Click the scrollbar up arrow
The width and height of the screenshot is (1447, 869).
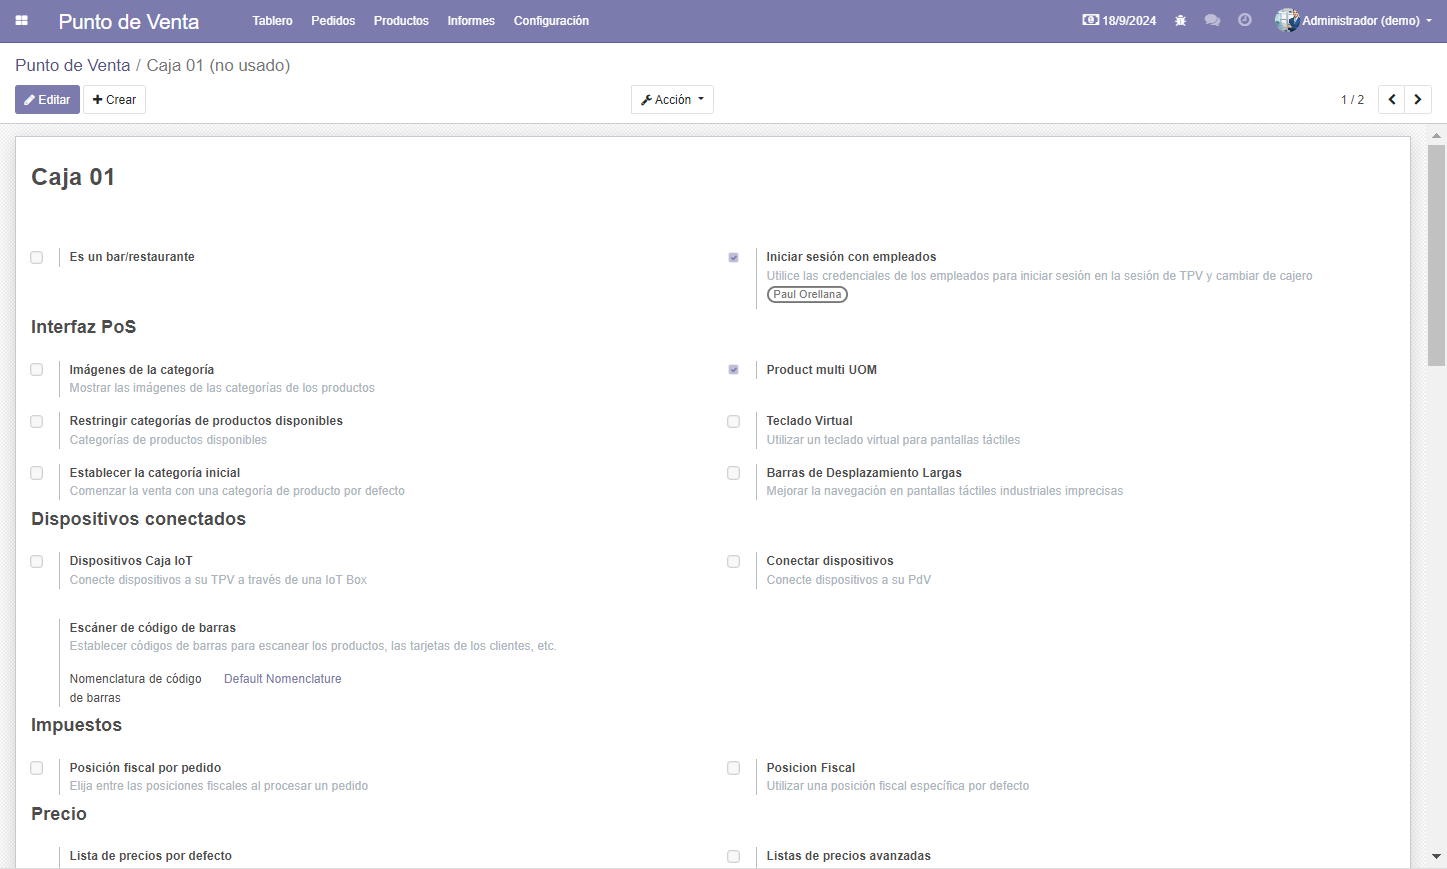1437,135
